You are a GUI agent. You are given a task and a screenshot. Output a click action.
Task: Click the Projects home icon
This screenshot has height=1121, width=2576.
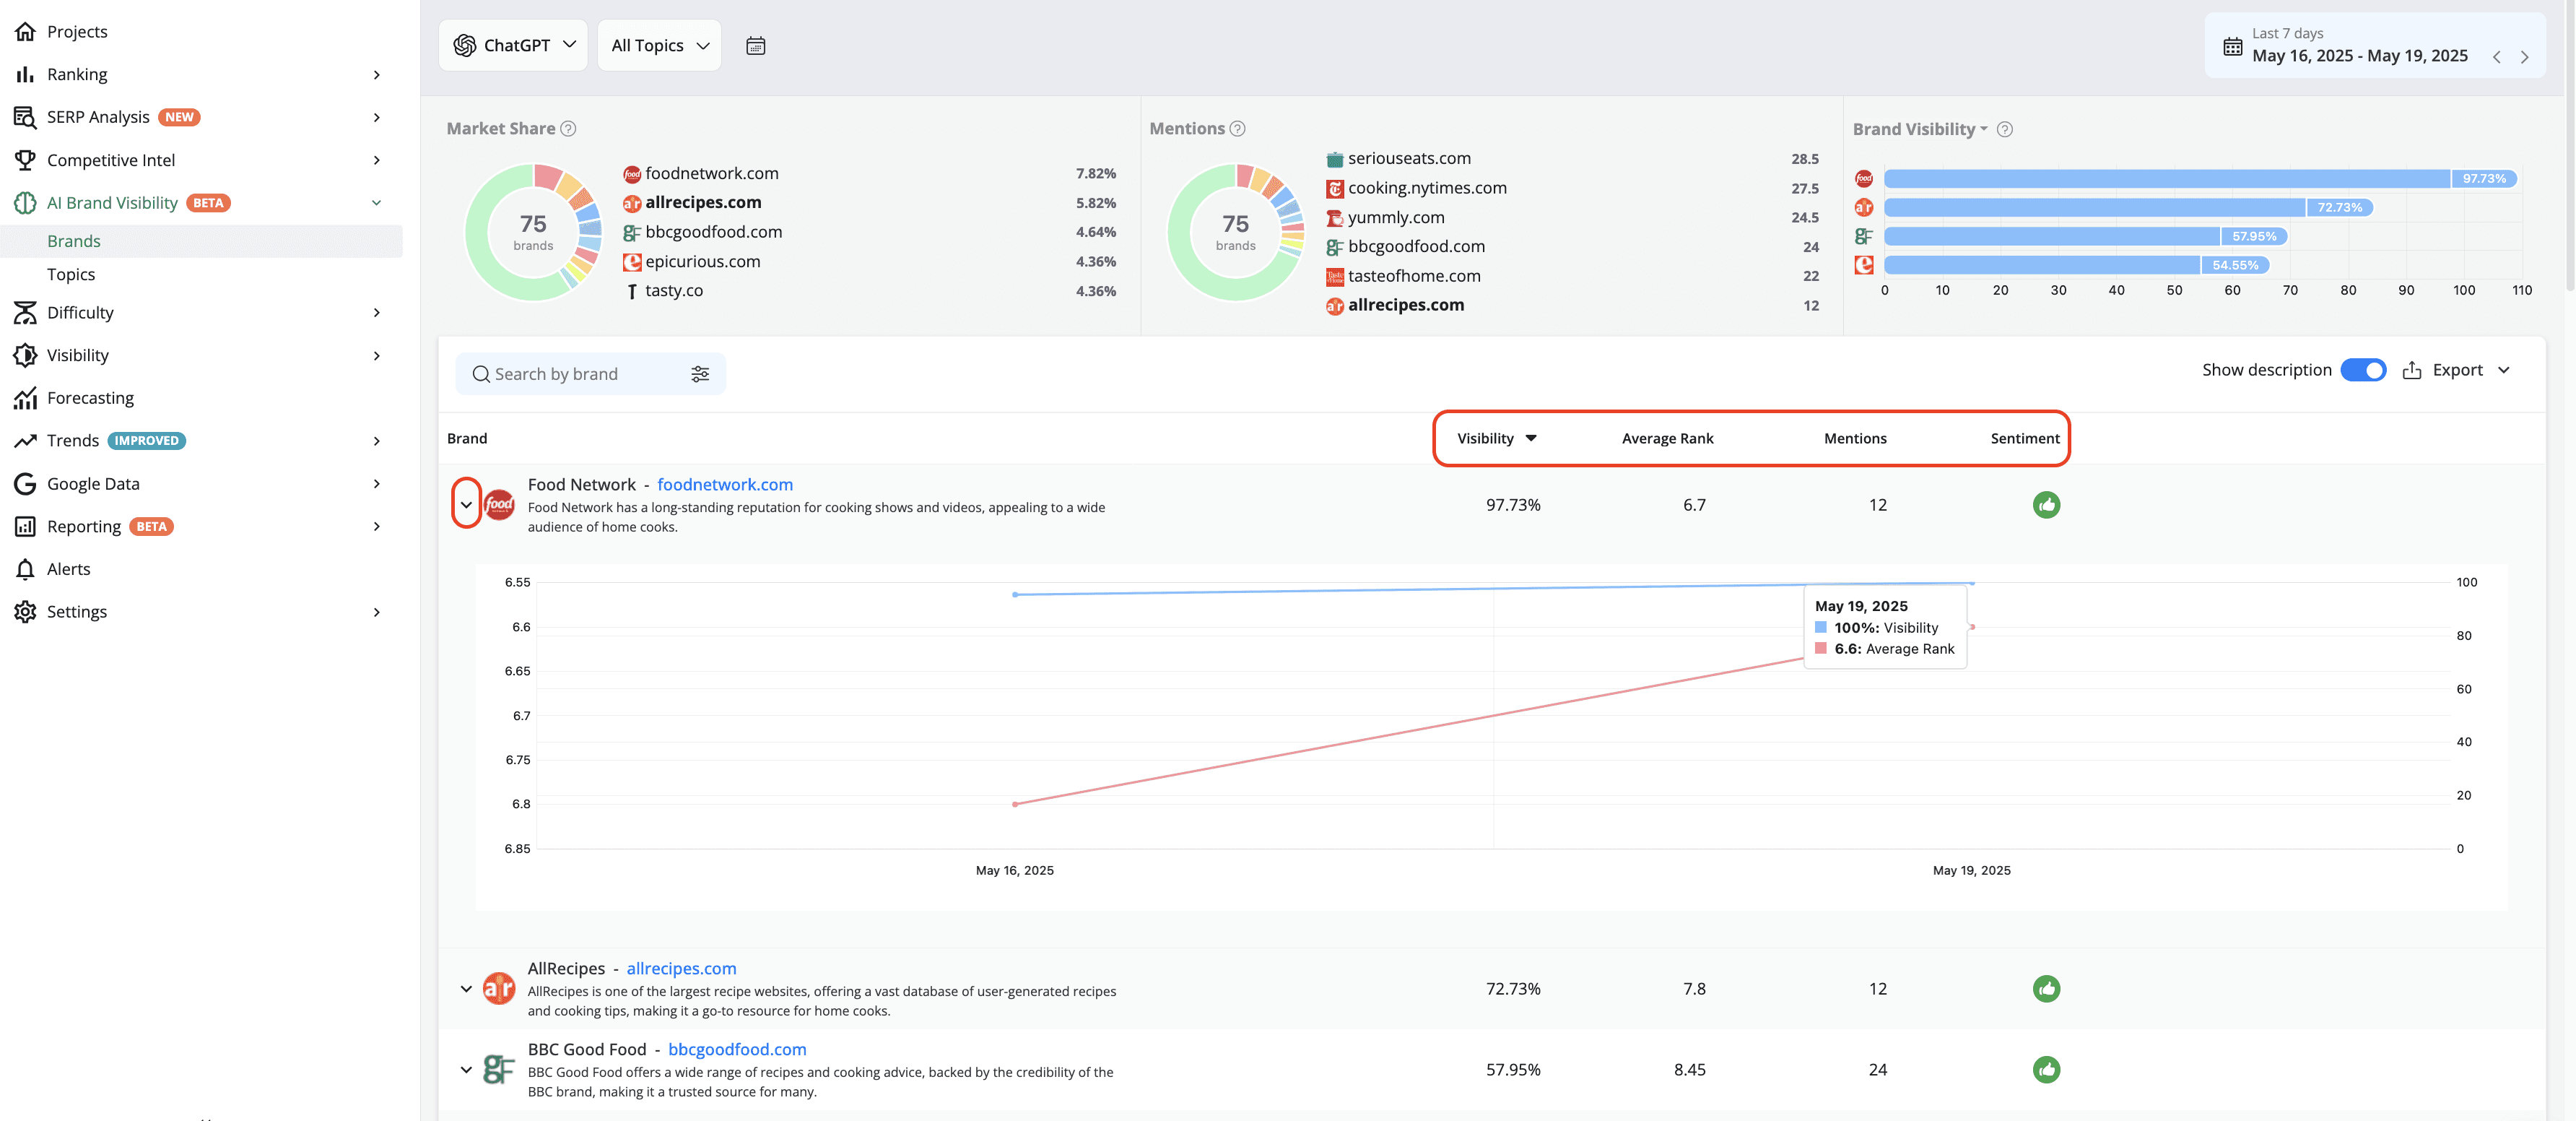tap(25, 31)
